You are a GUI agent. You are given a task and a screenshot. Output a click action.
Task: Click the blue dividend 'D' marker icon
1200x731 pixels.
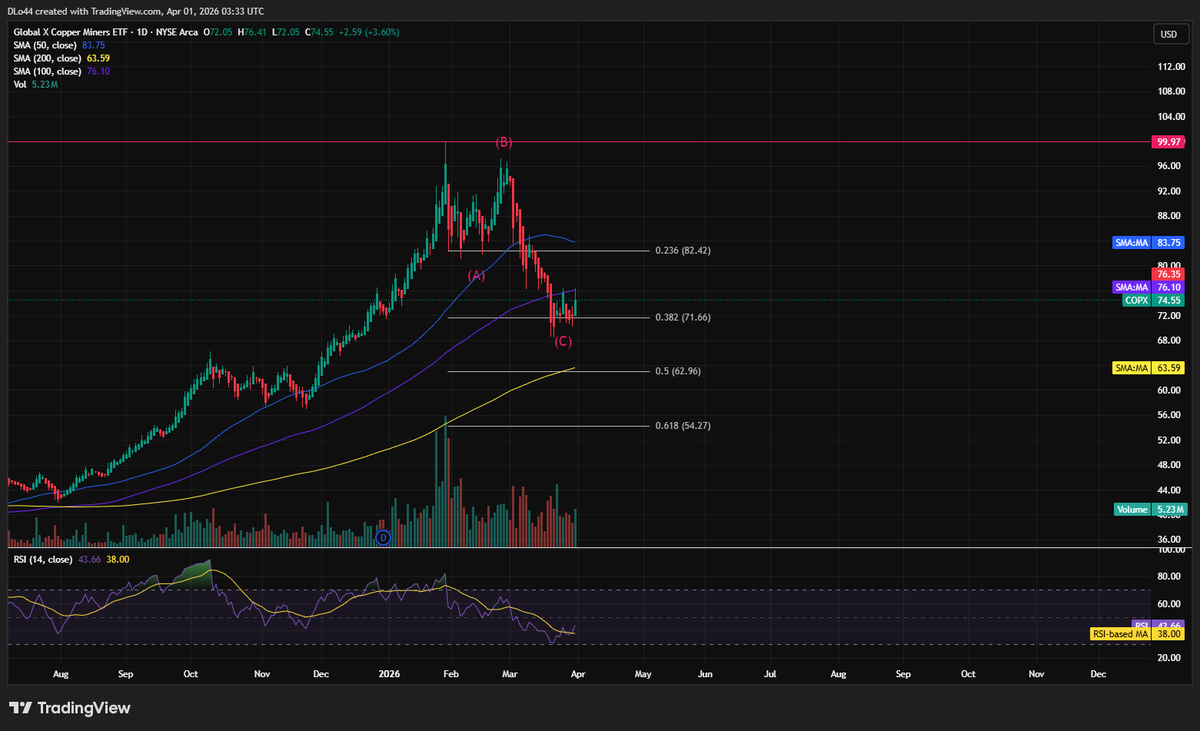tap(382, 538)
